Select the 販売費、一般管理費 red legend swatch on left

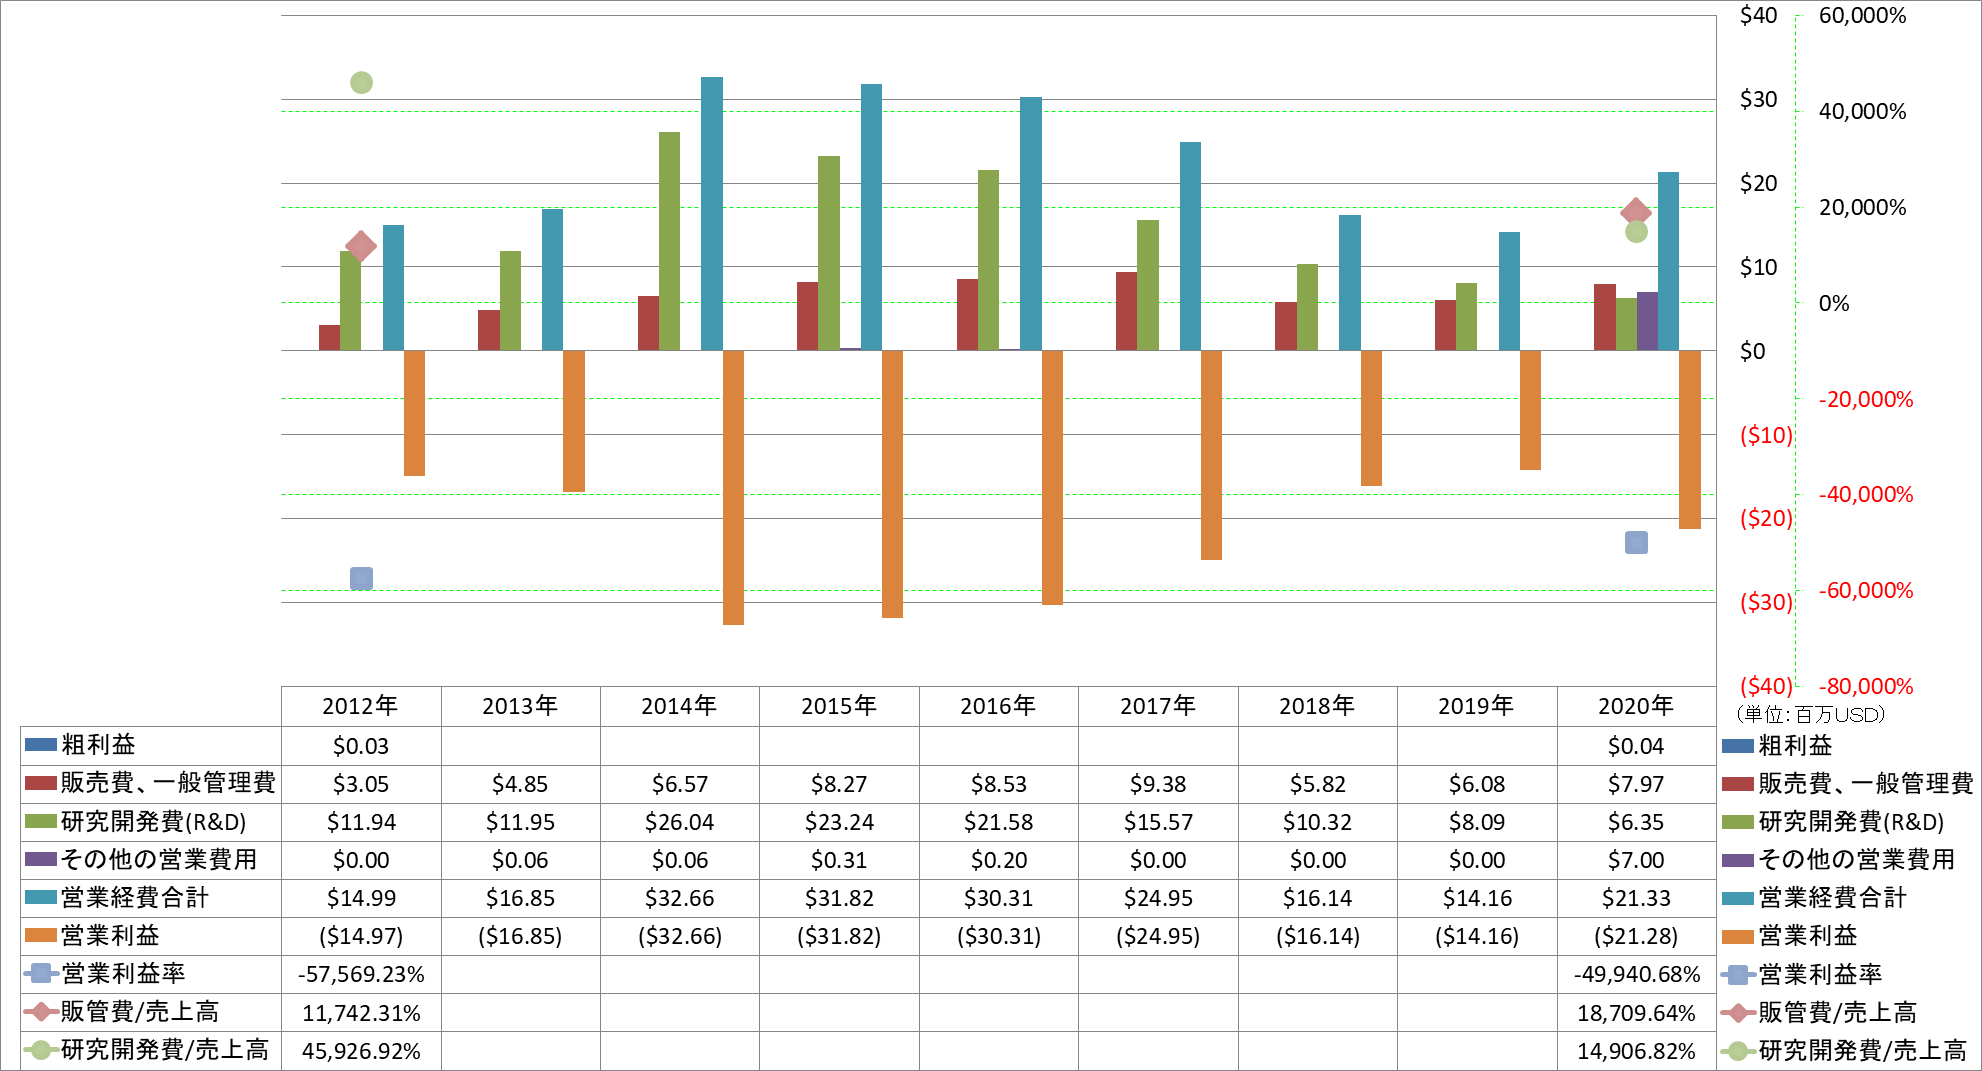point(41,783)
